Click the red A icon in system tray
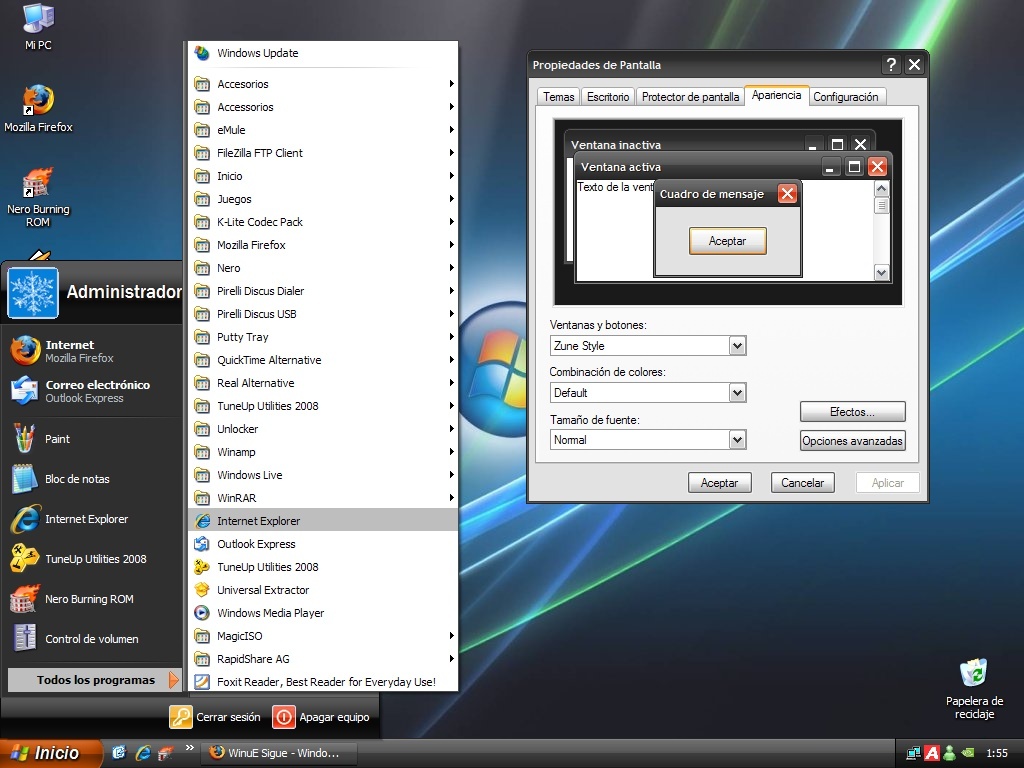1024x768 pixels. [x=931, y=753]
